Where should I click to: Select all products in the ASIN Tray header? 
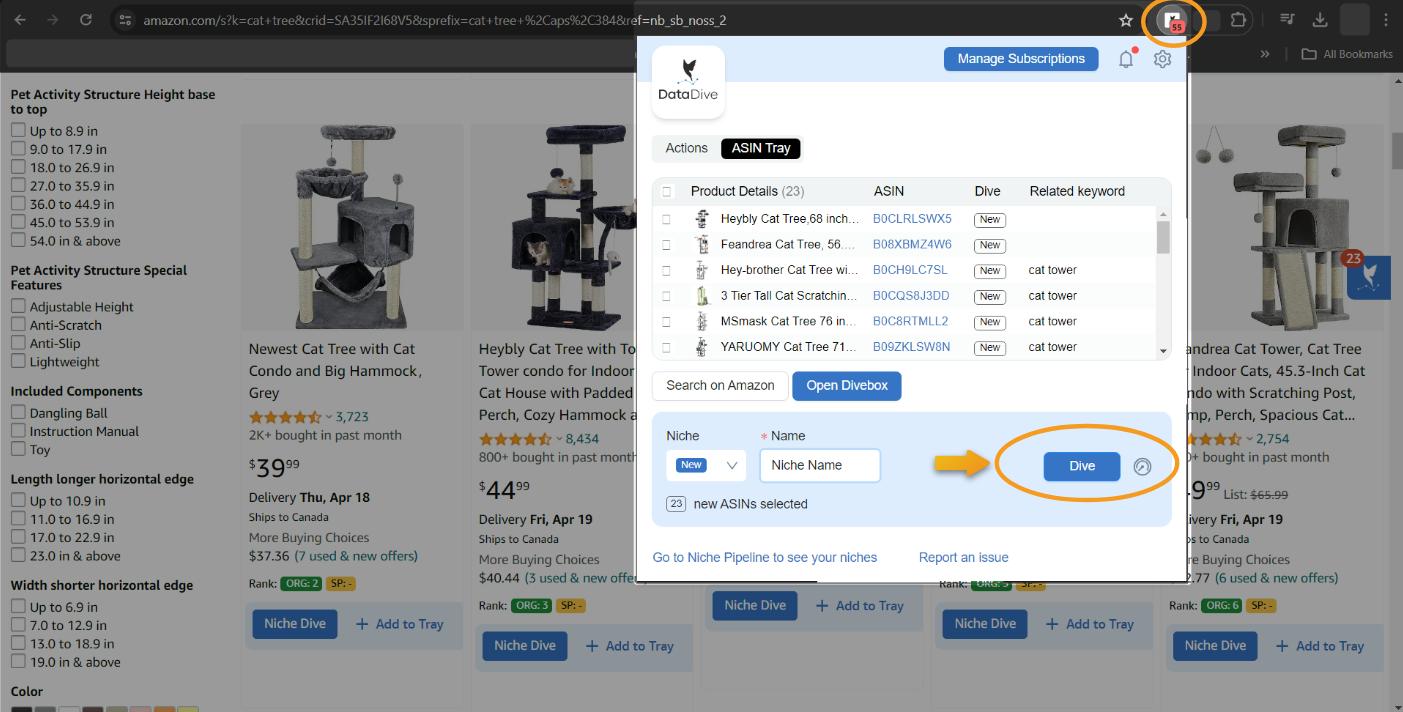[666, 191]
